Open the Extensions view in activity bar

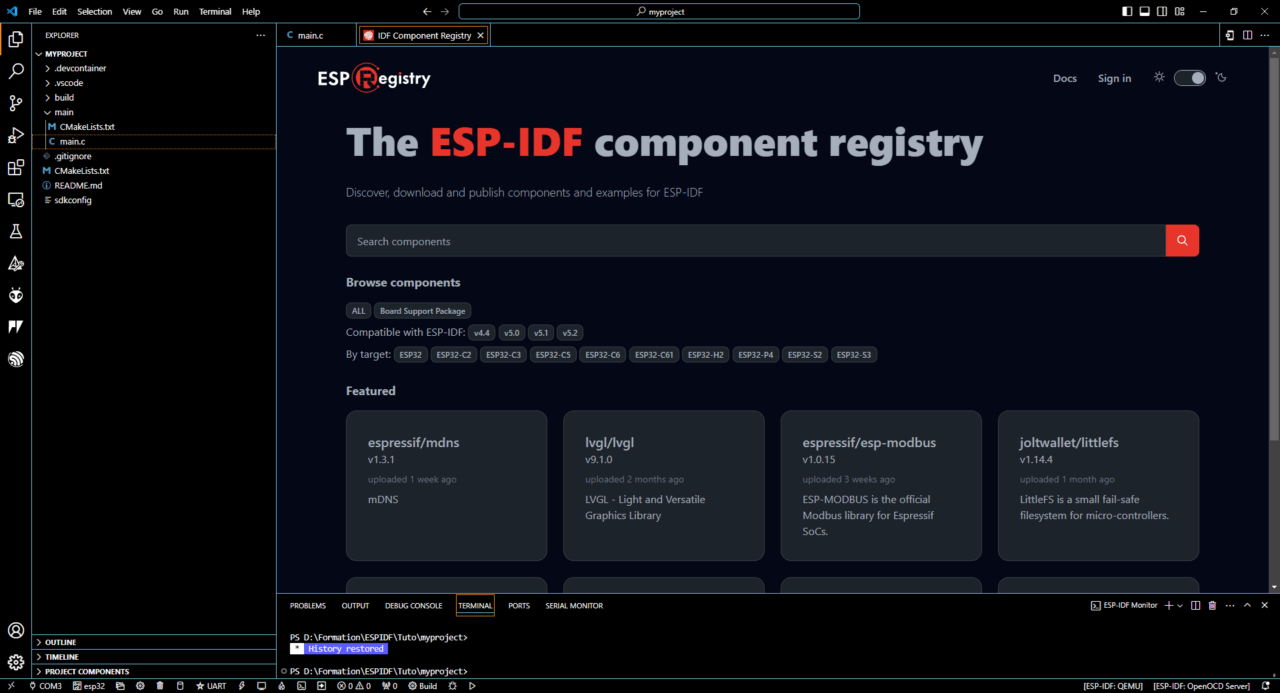tap(15, 167)
